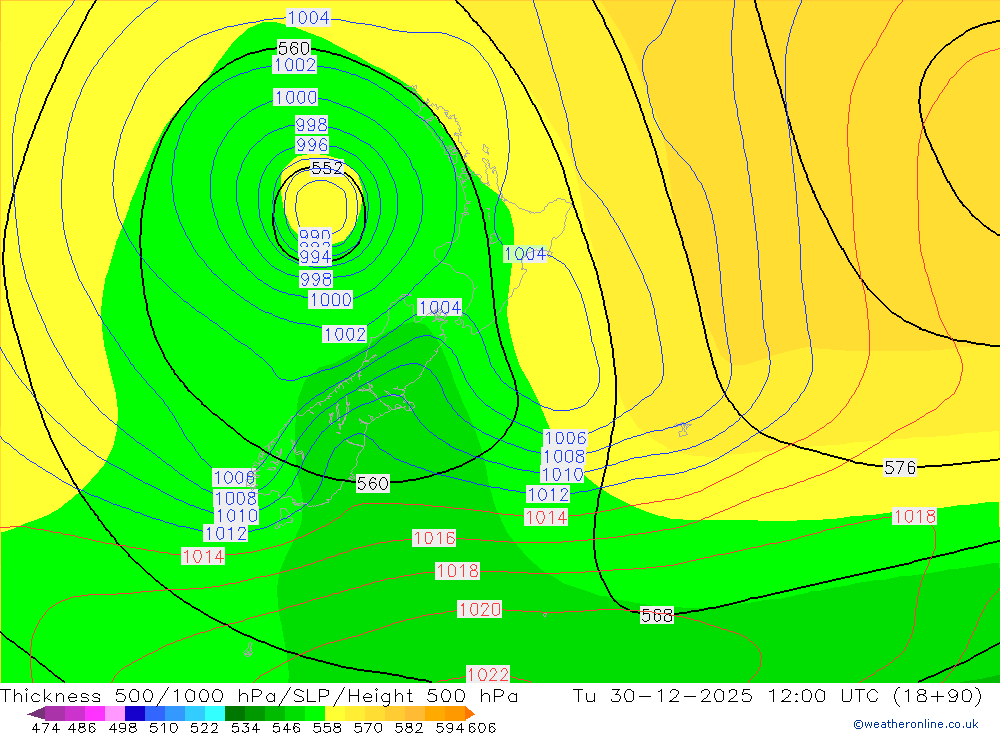Click the legend value 546
The image size is (1000, 733).
(286, 728)
